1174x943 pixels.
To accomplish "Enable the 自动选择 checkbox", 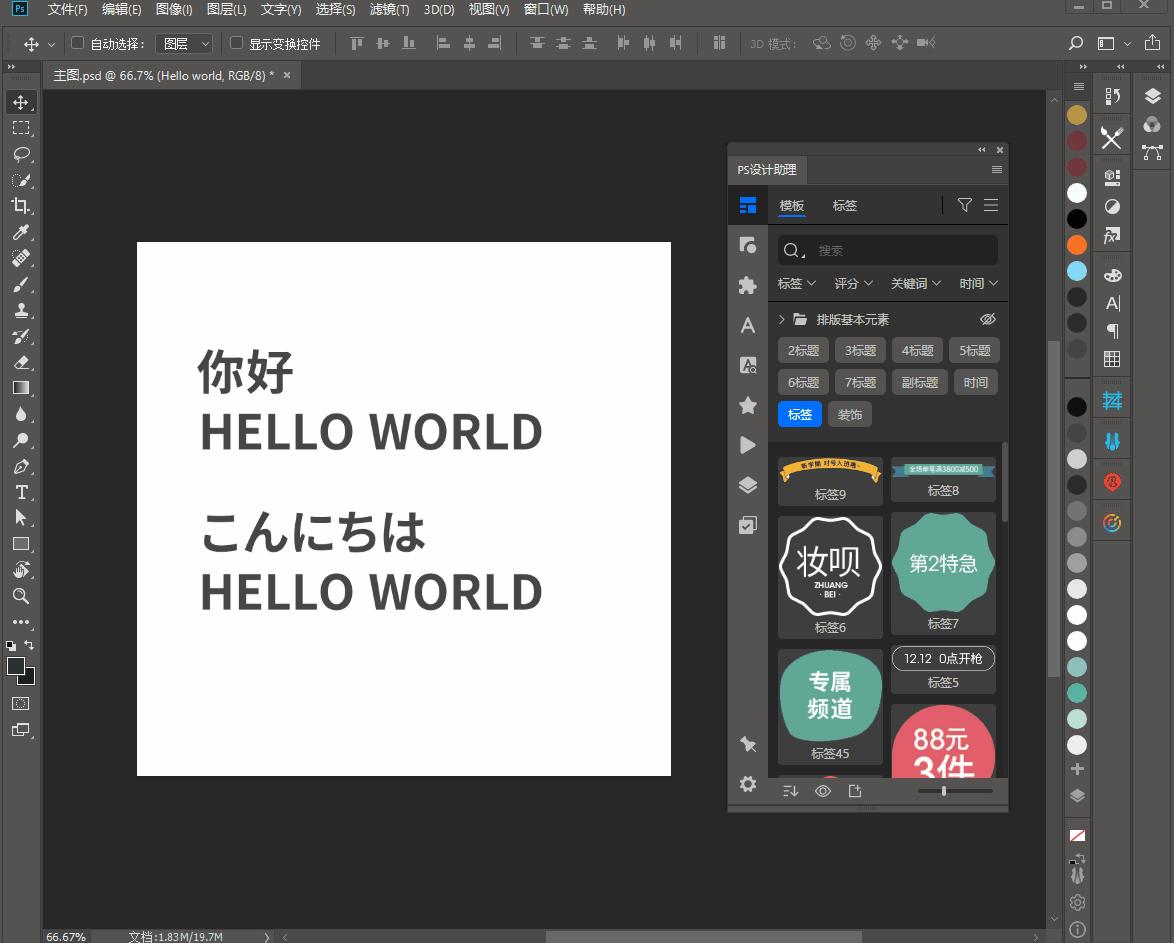I will point(78,43).
